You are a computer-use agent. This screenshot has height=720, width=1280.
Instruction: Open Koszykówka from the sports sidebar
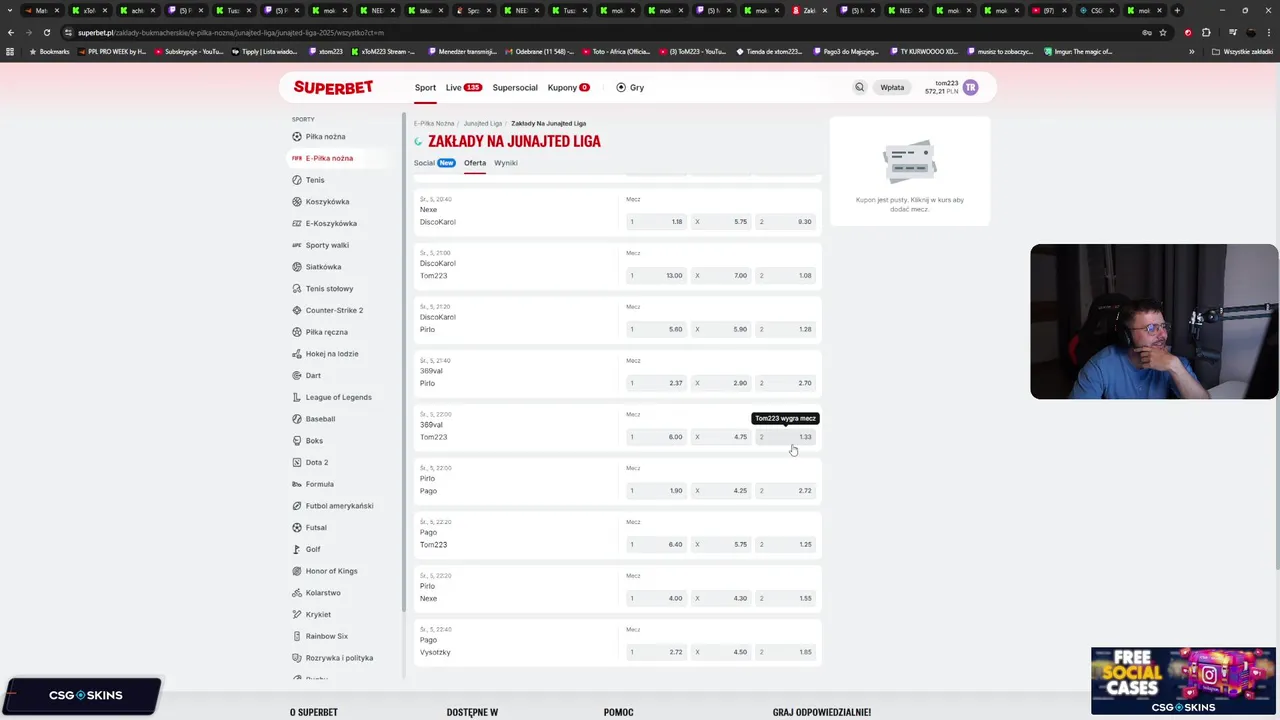pos(327,201)
